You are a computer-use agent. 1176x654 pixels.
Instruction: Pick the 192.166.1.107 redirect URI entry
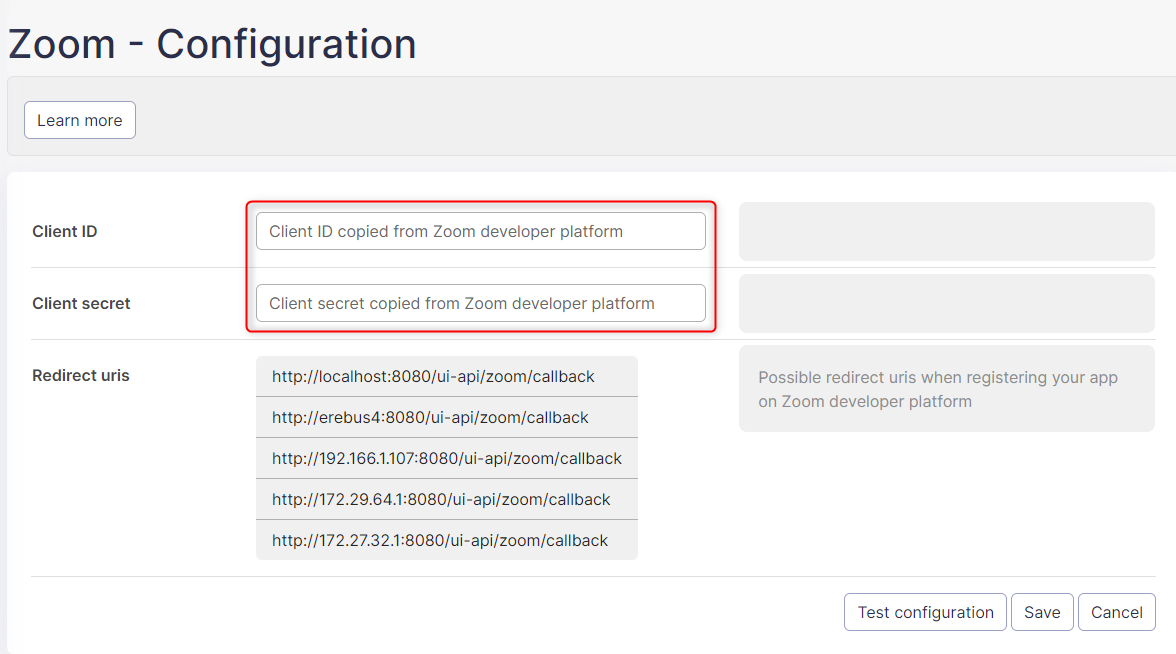coord(446,459)
